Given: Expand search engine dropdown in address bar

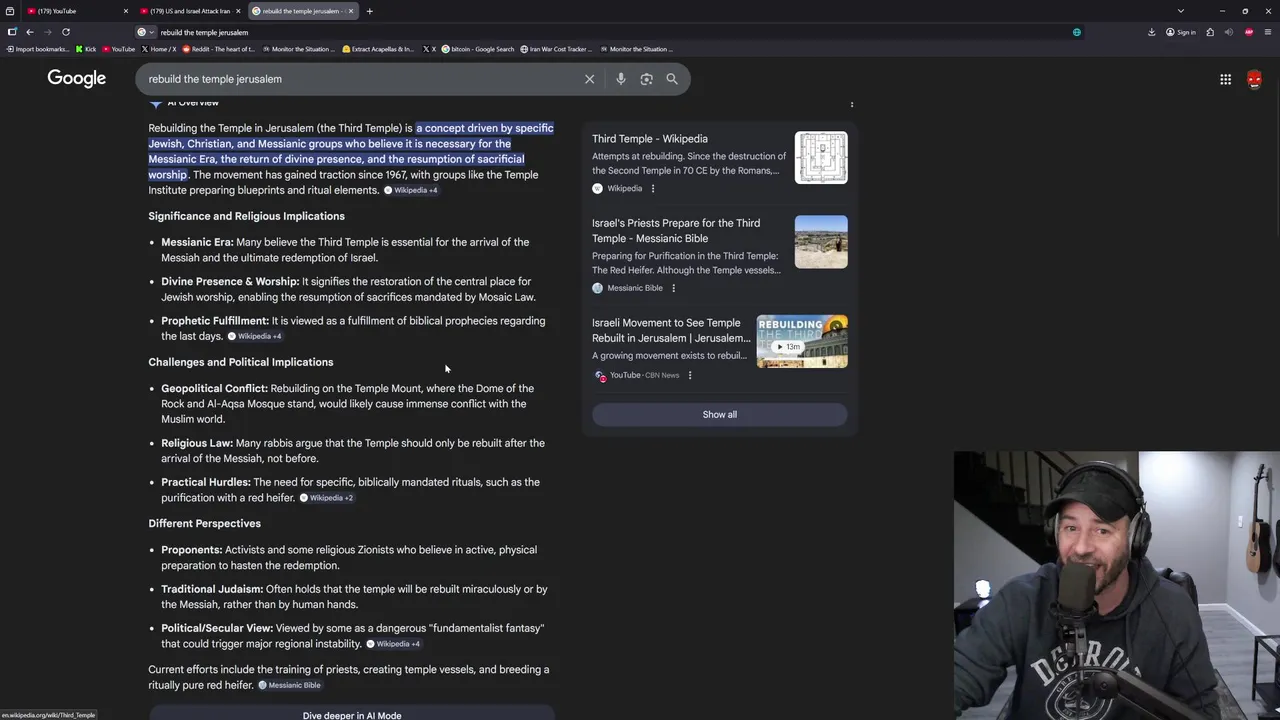Looking at the screenshot, I should tap(146, 32).
